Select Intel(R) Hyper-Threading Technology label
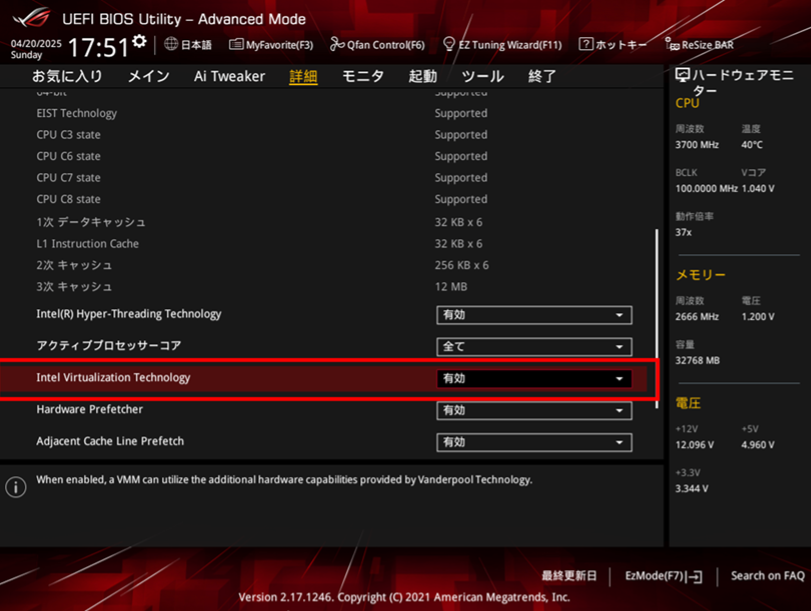This screenshot has height=611, width=811. point(129,314)
